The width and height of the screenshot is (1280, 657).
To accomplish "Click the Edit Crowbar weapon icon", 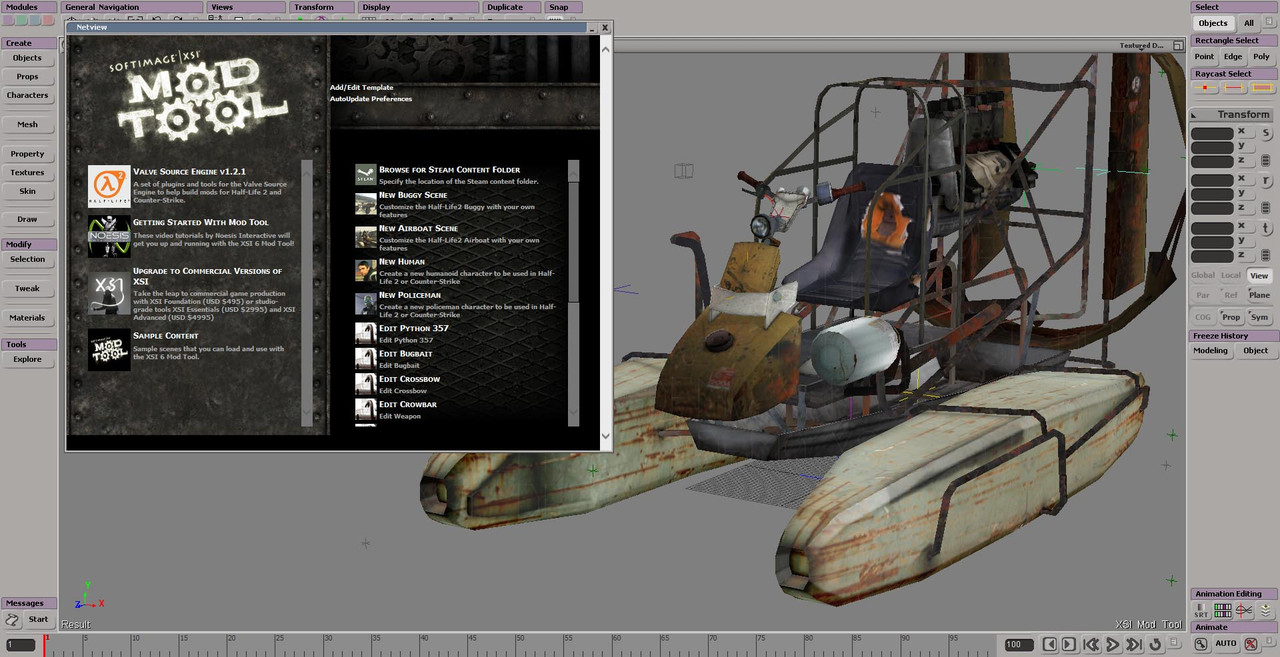I will coord(366,410).
